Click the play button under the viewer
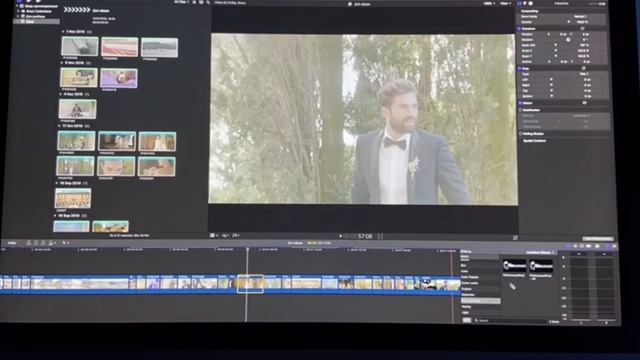The height and width of the screenshot is (360, 640). (341, 236)
